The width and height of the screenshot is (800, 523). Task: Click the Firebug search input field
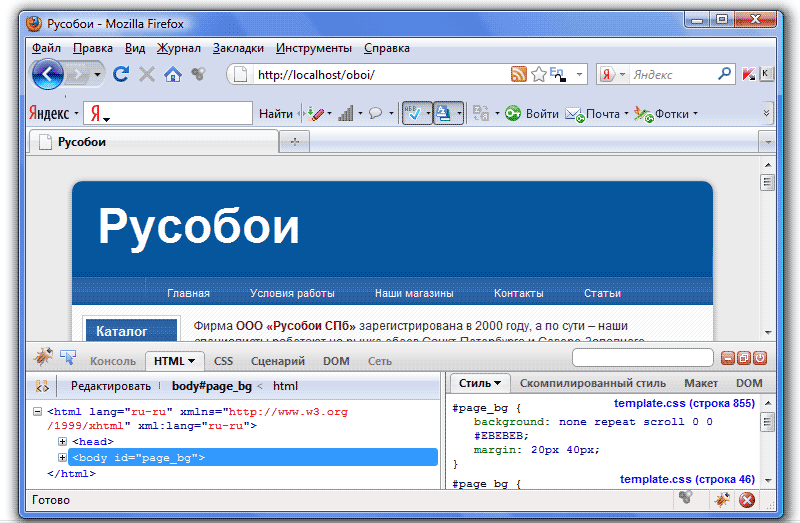click(x=642, y=358)
